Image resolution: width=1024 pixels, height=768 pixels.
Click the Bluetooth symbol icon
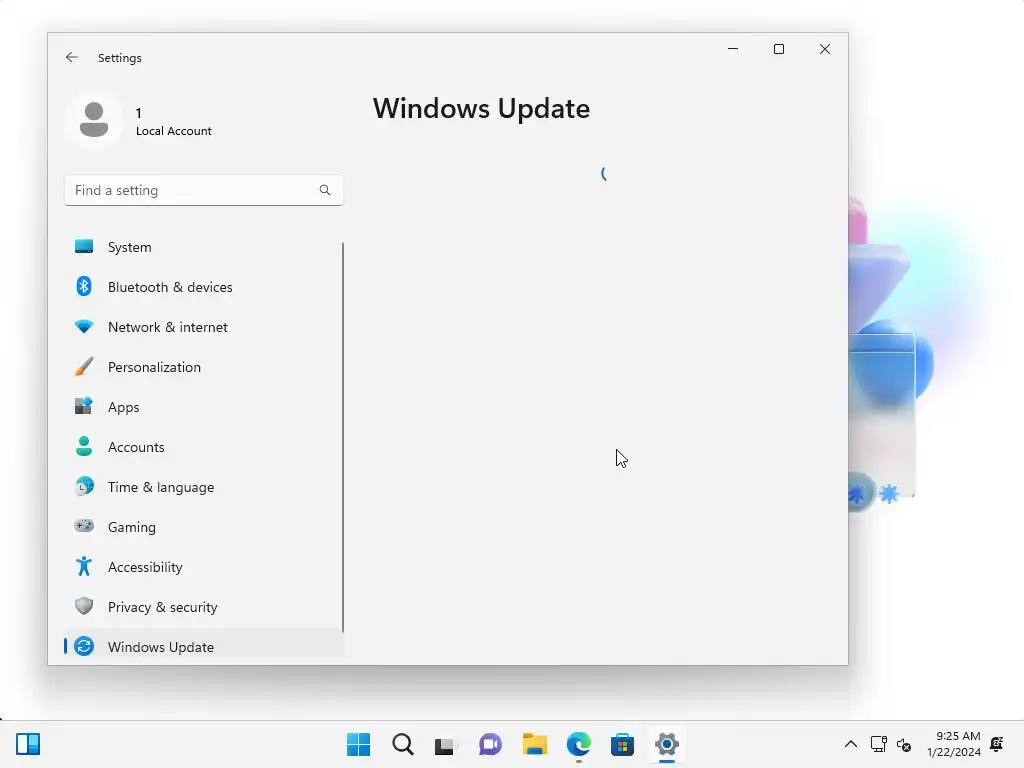pos(84,286)
